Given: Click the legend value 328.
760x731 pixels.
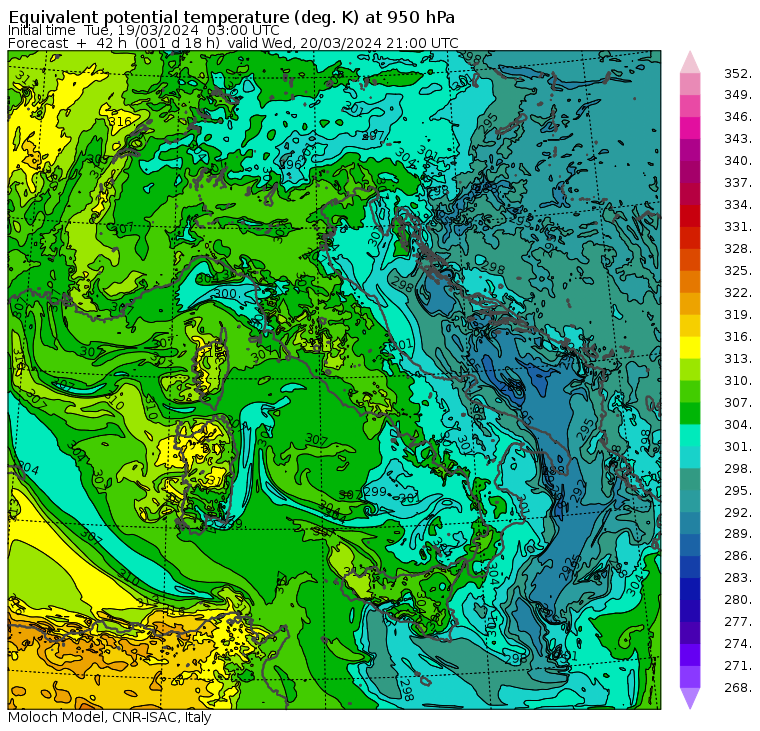Looking at the screenshot, I should 738,249.
